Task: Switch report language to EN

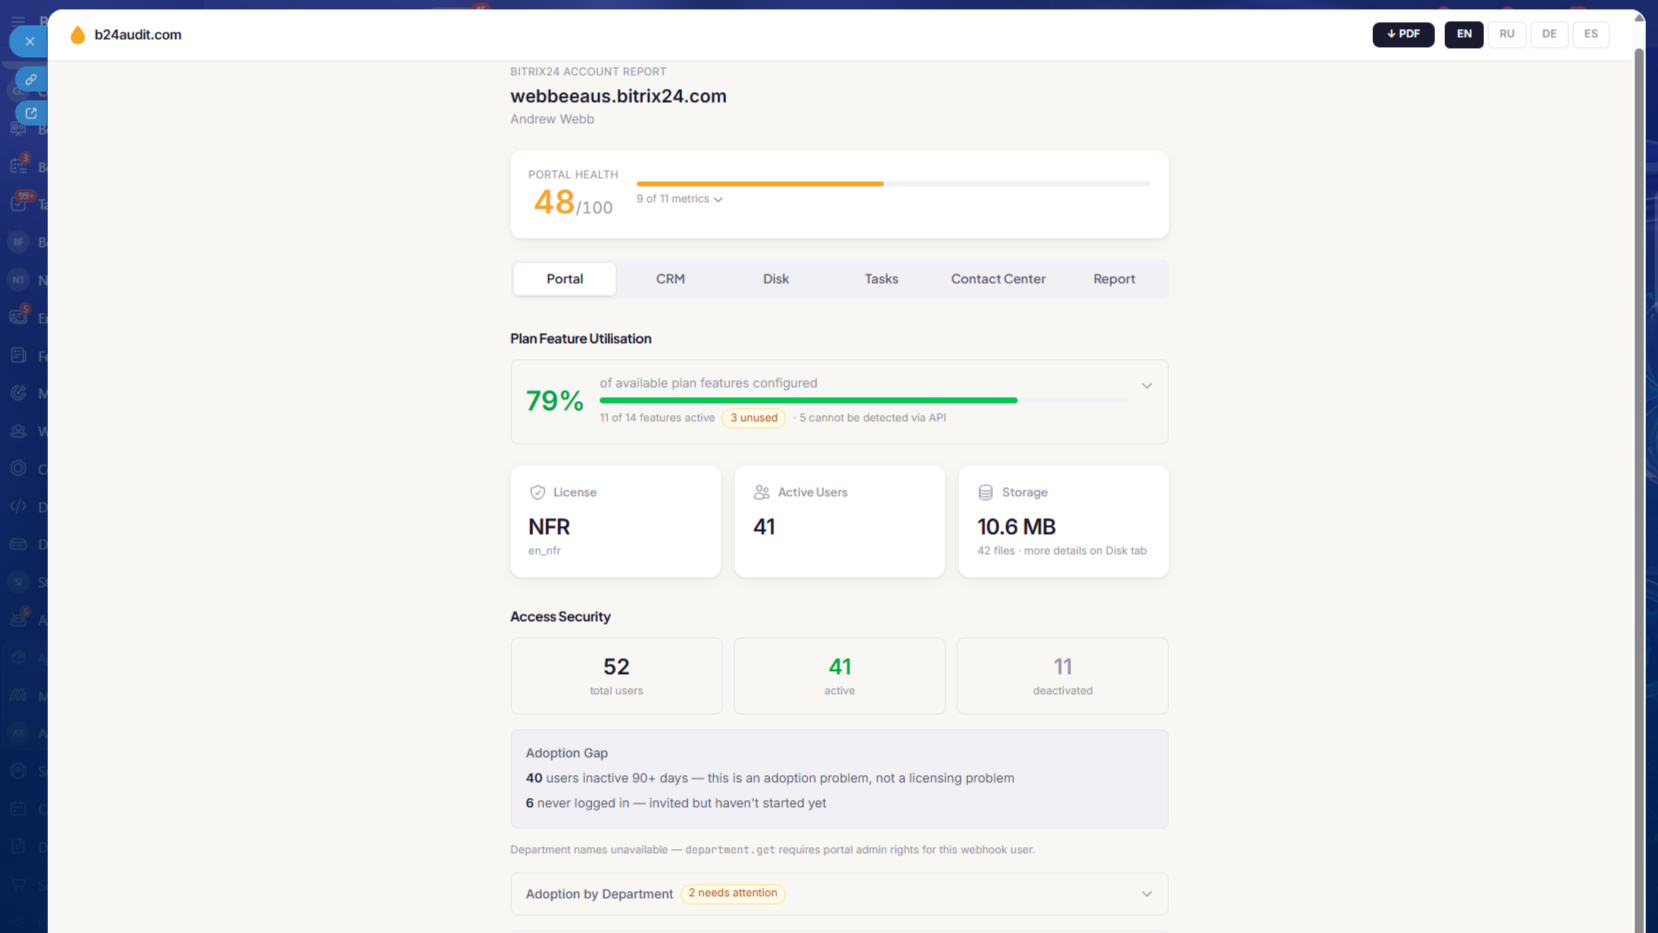Action: pos(1464,34)
